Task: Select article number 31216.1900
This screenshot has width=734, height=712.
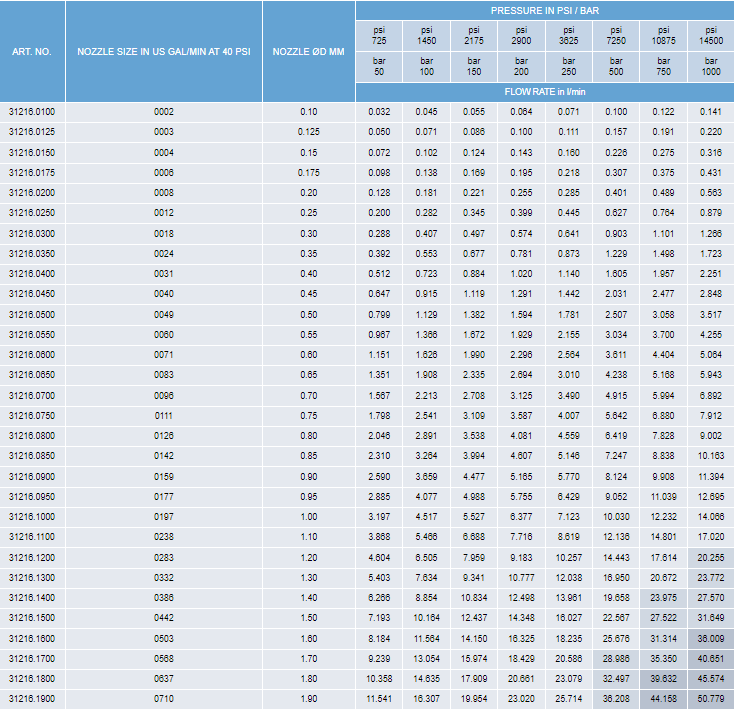Action: pyautogui.click(x=32, y=699)
